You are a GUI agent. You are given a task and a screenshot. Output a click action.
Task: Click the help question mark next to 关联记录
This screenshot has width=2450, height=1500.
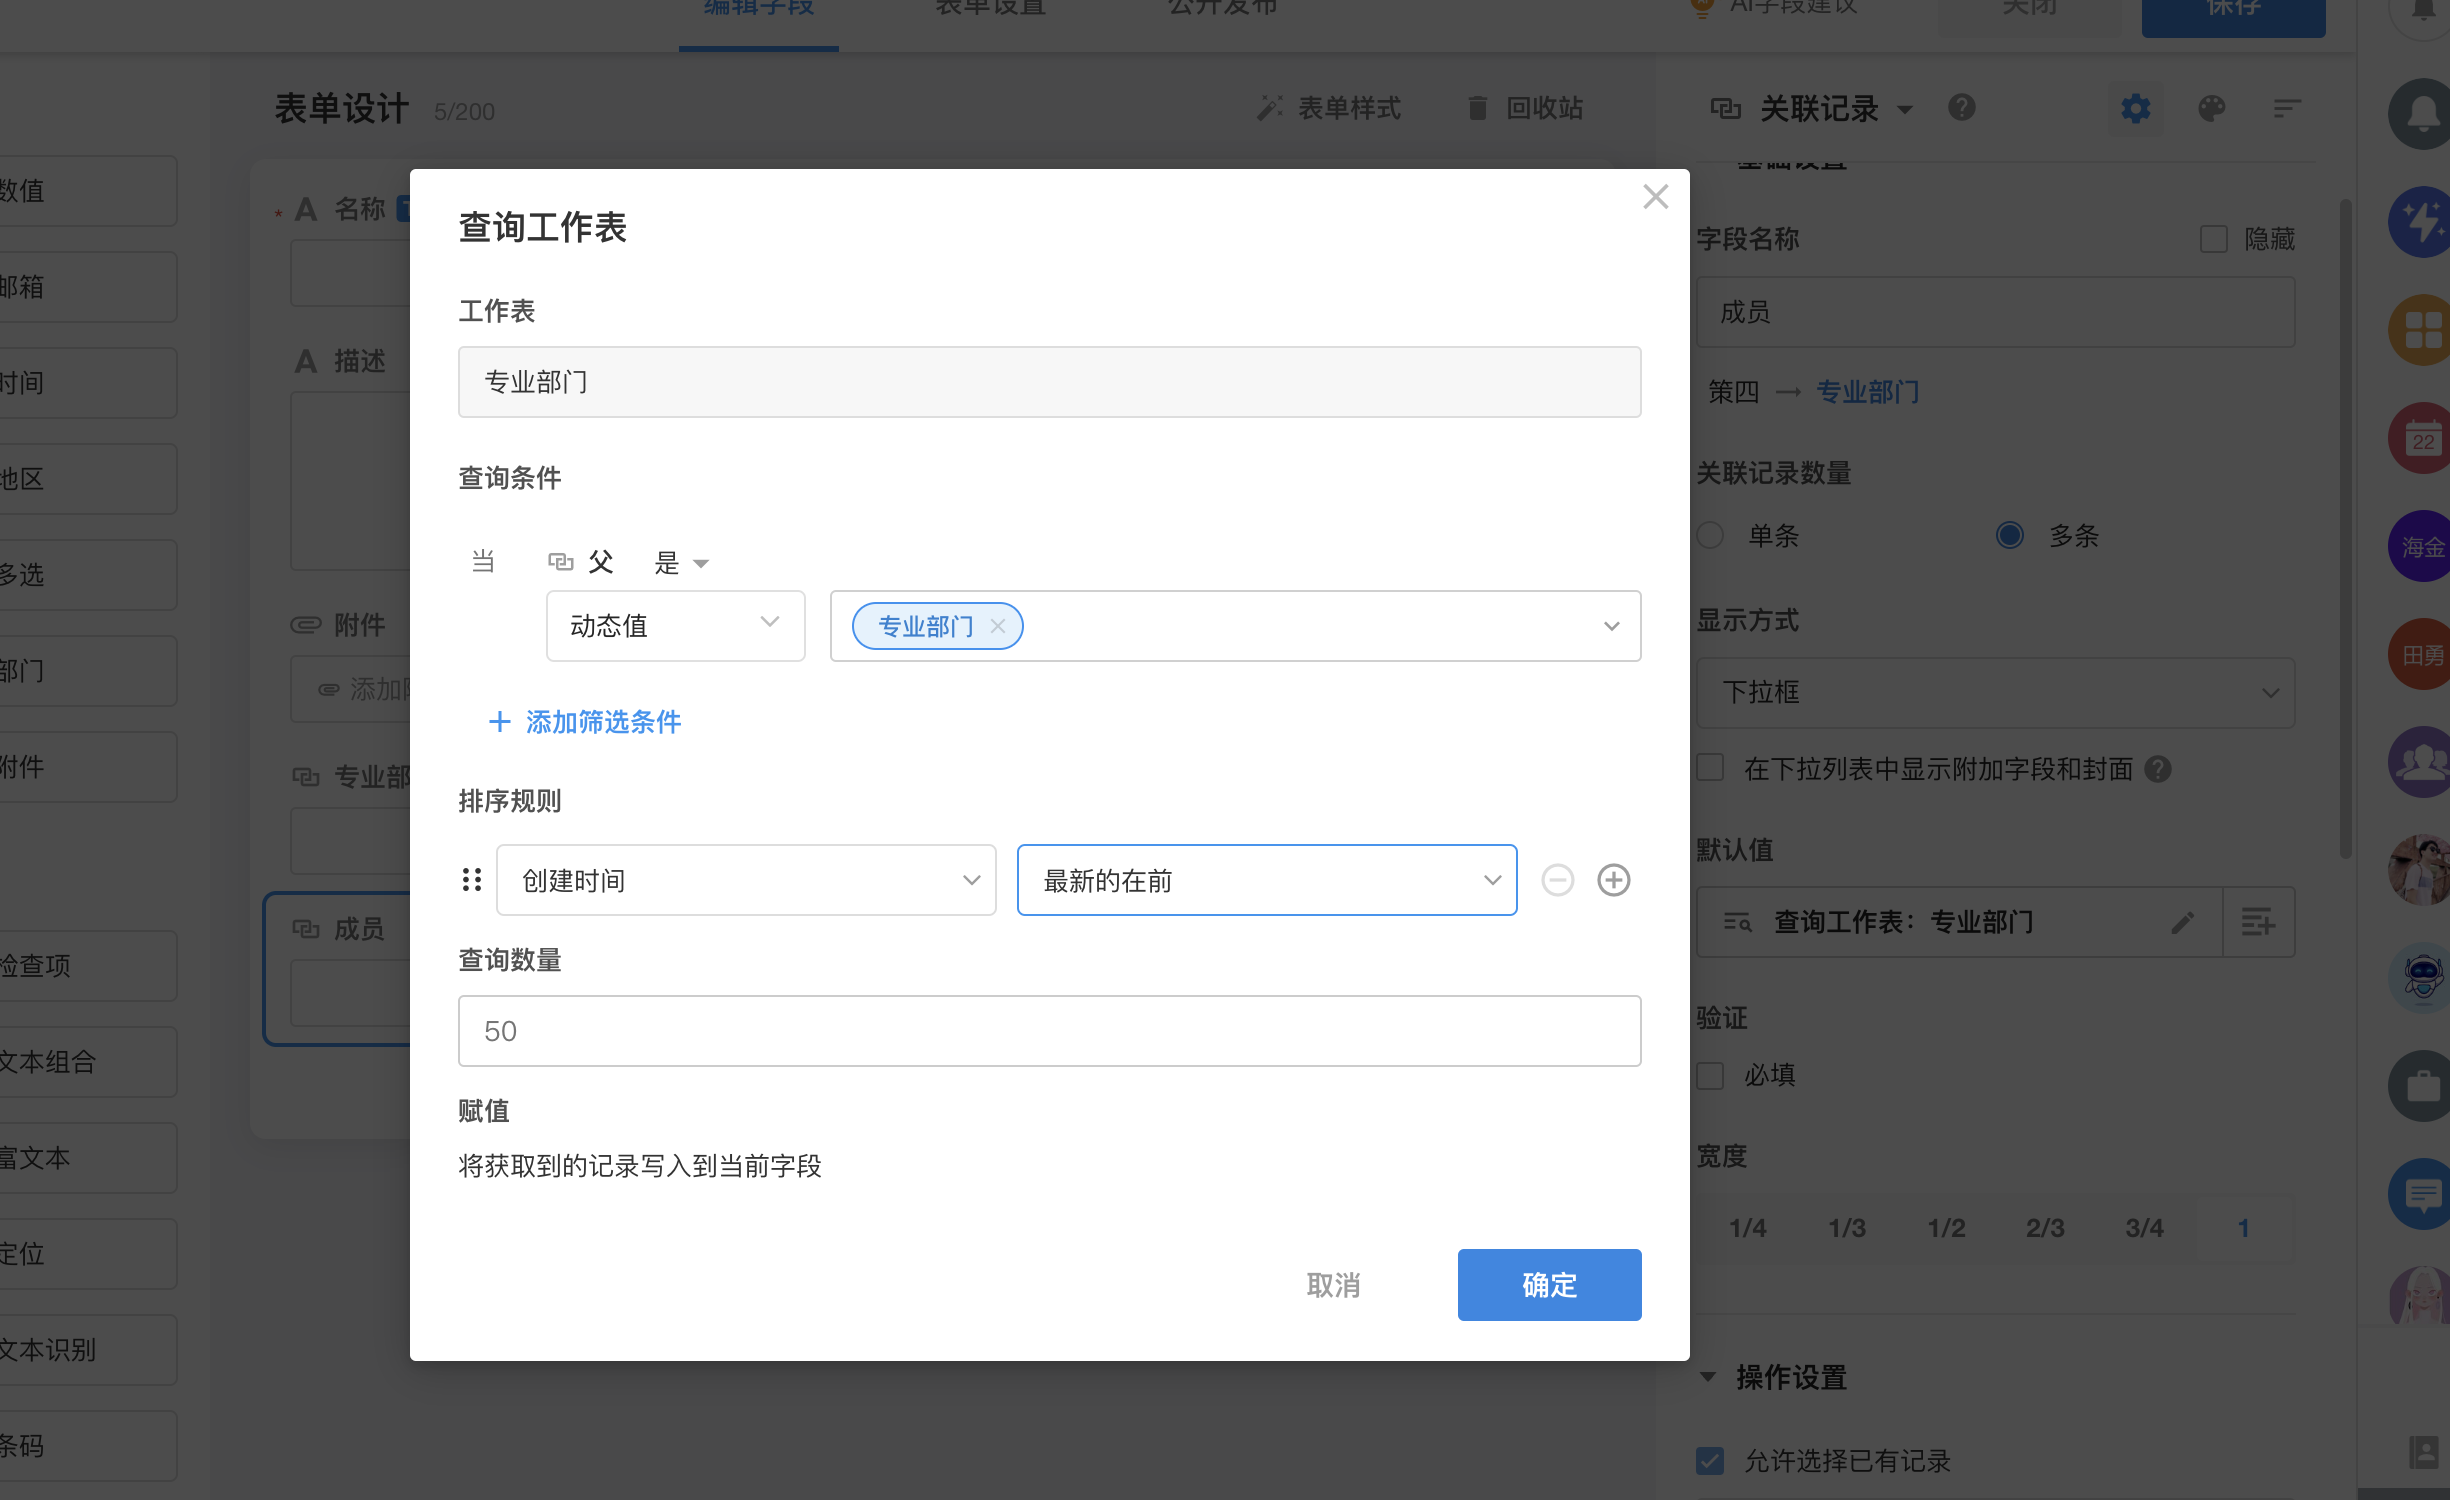coord(1961,107)
